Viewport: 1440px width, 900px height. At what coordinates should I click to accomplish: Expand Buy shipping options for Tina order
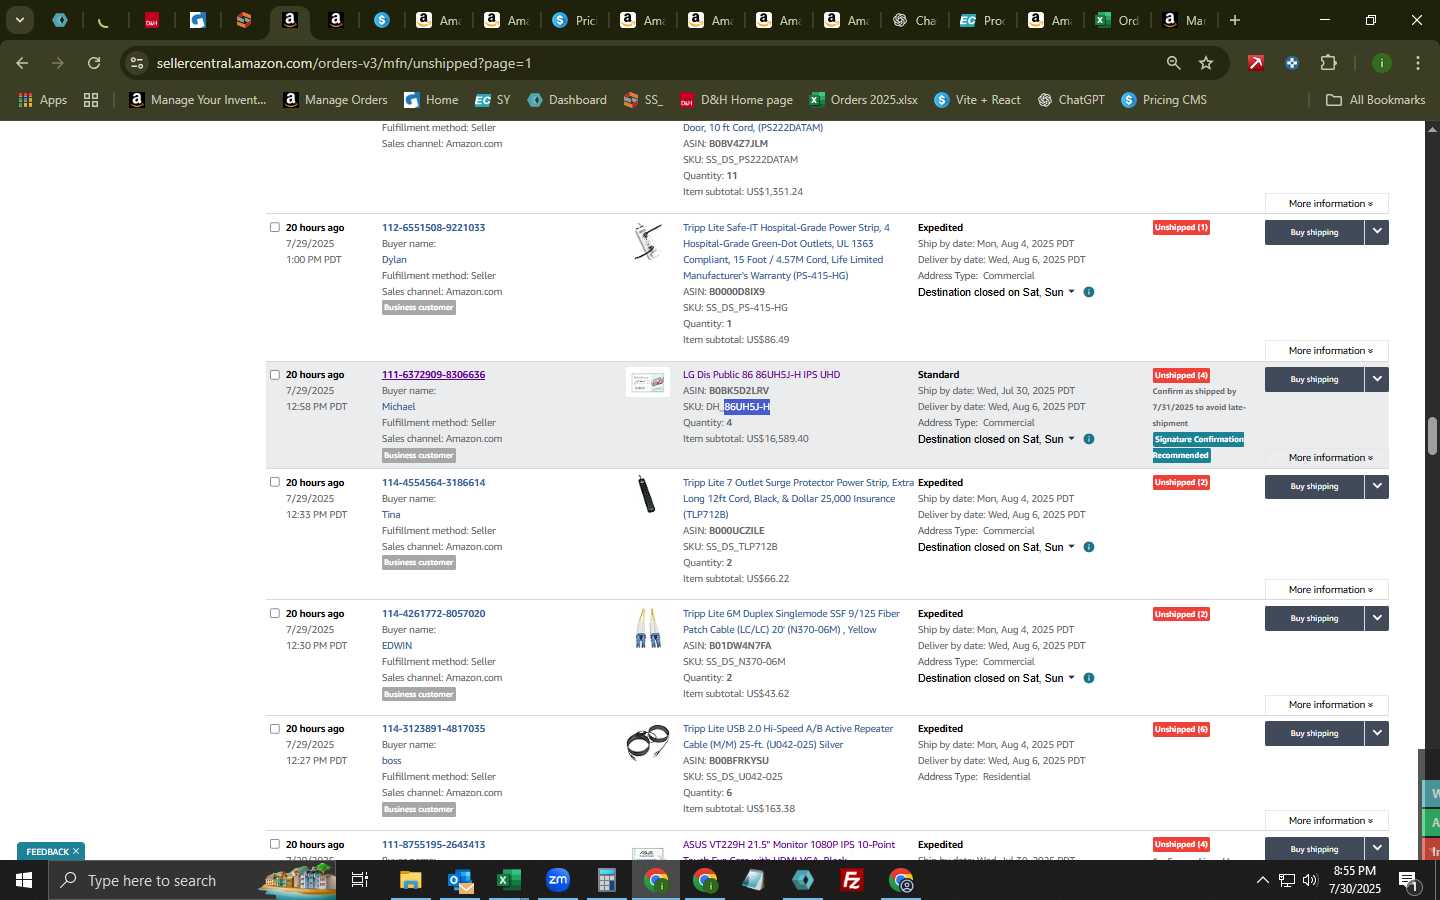tap(1377, 486)
